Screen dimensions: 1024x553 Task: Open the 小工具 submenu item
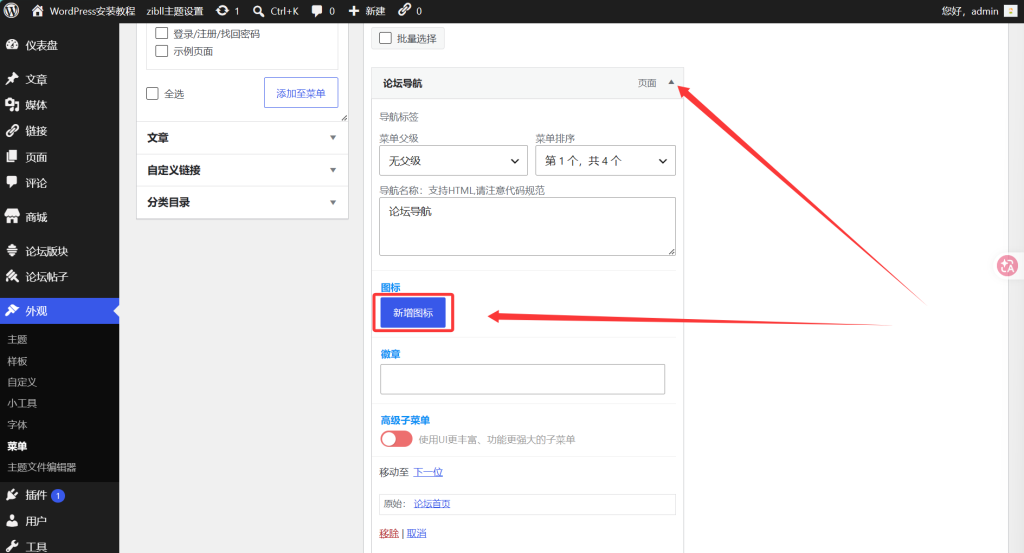(22, 403)
